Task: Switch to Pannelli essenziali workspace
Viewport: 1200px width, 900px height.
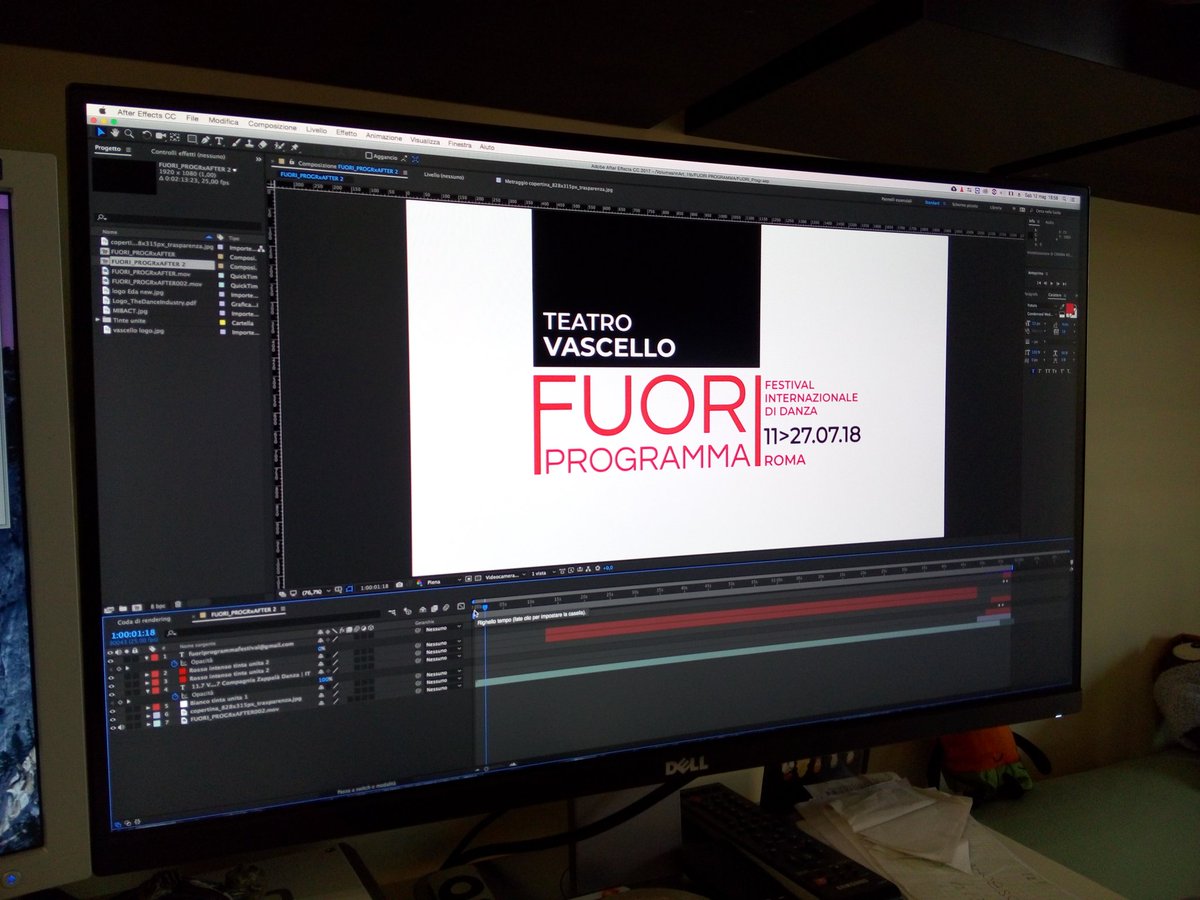Action: 895,200
